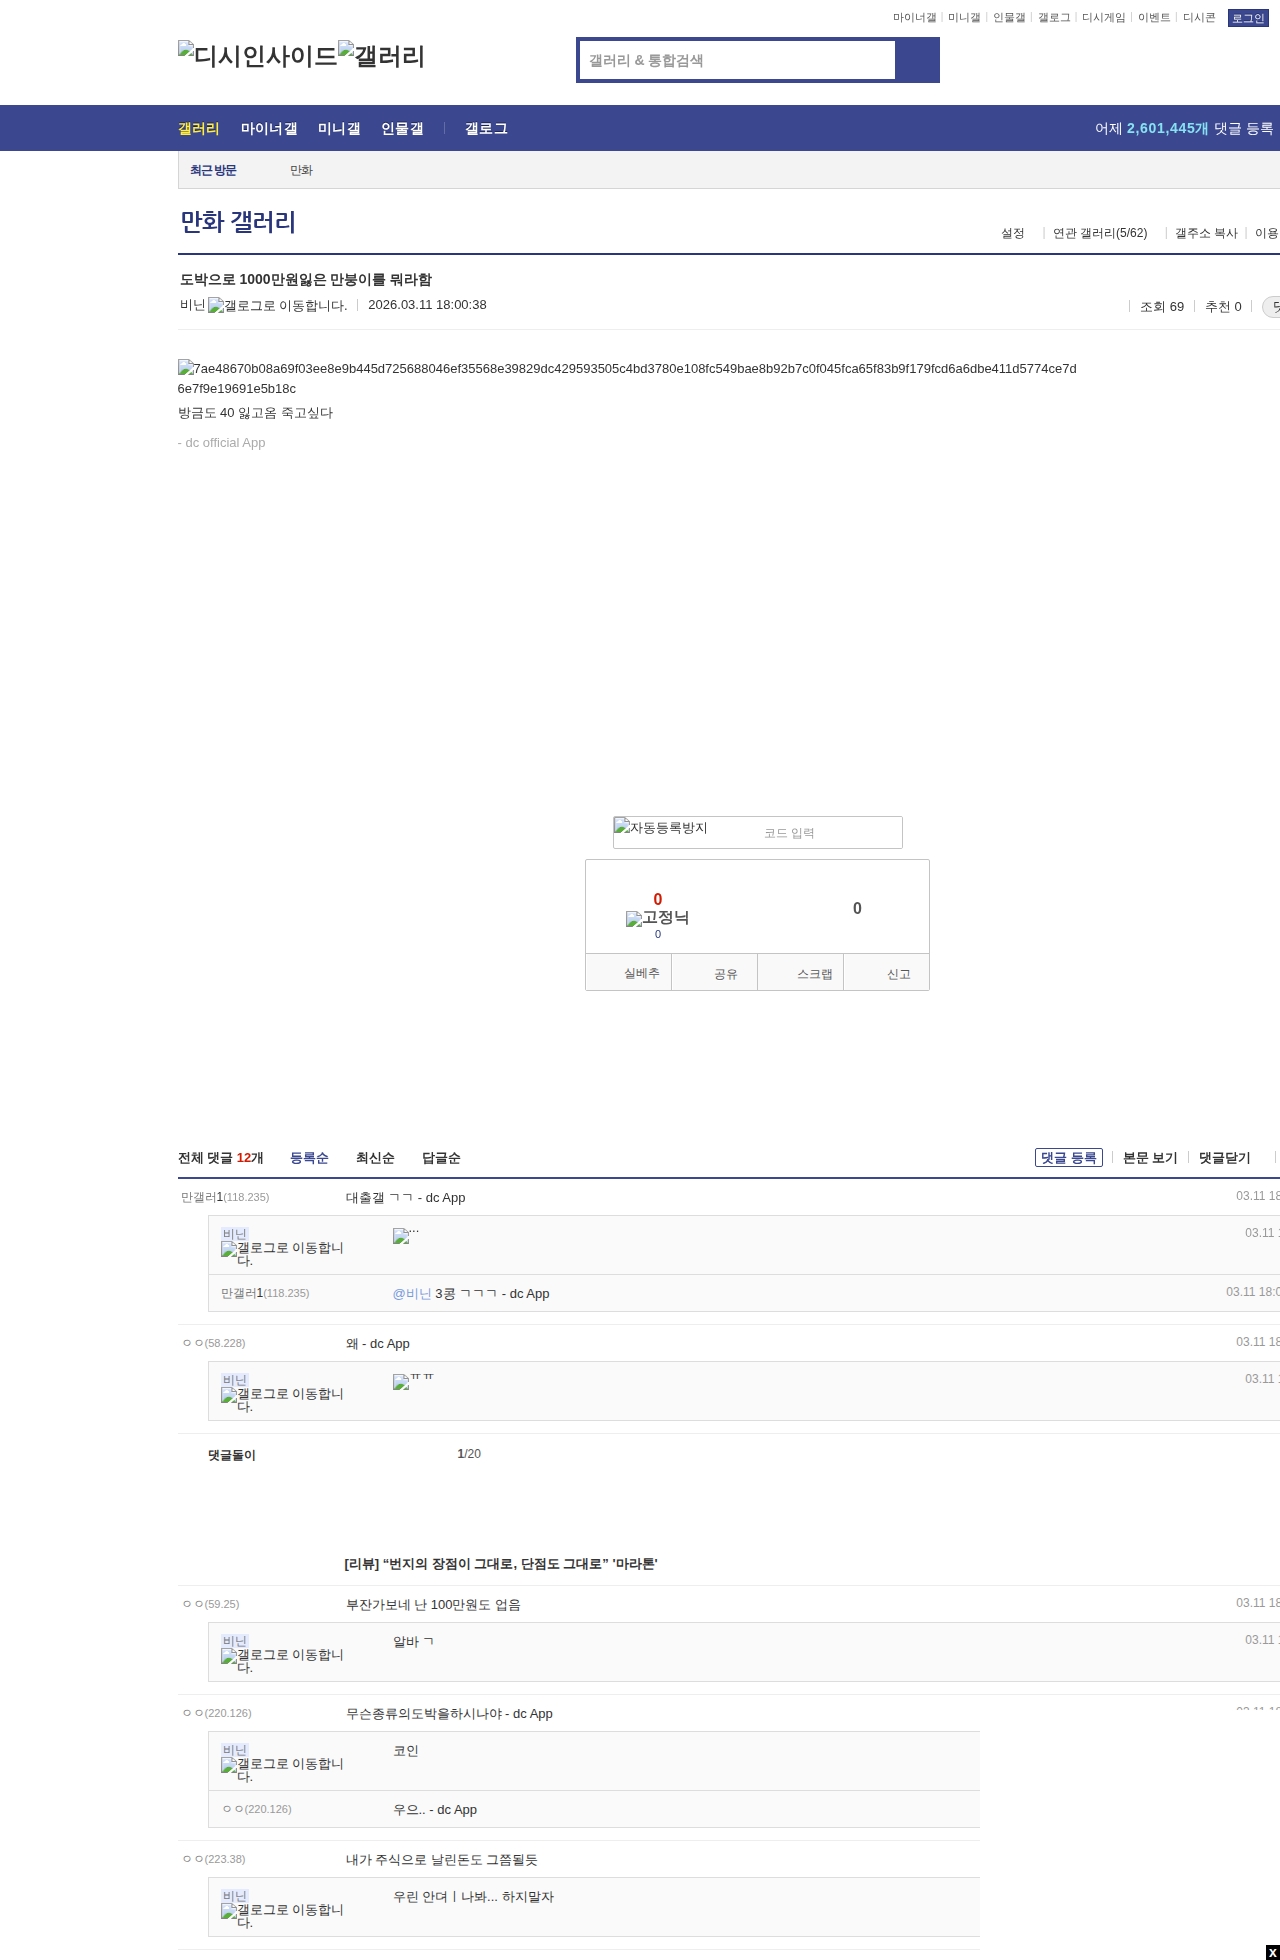Click yesterday's comment count 2,601,445개

1168,129
